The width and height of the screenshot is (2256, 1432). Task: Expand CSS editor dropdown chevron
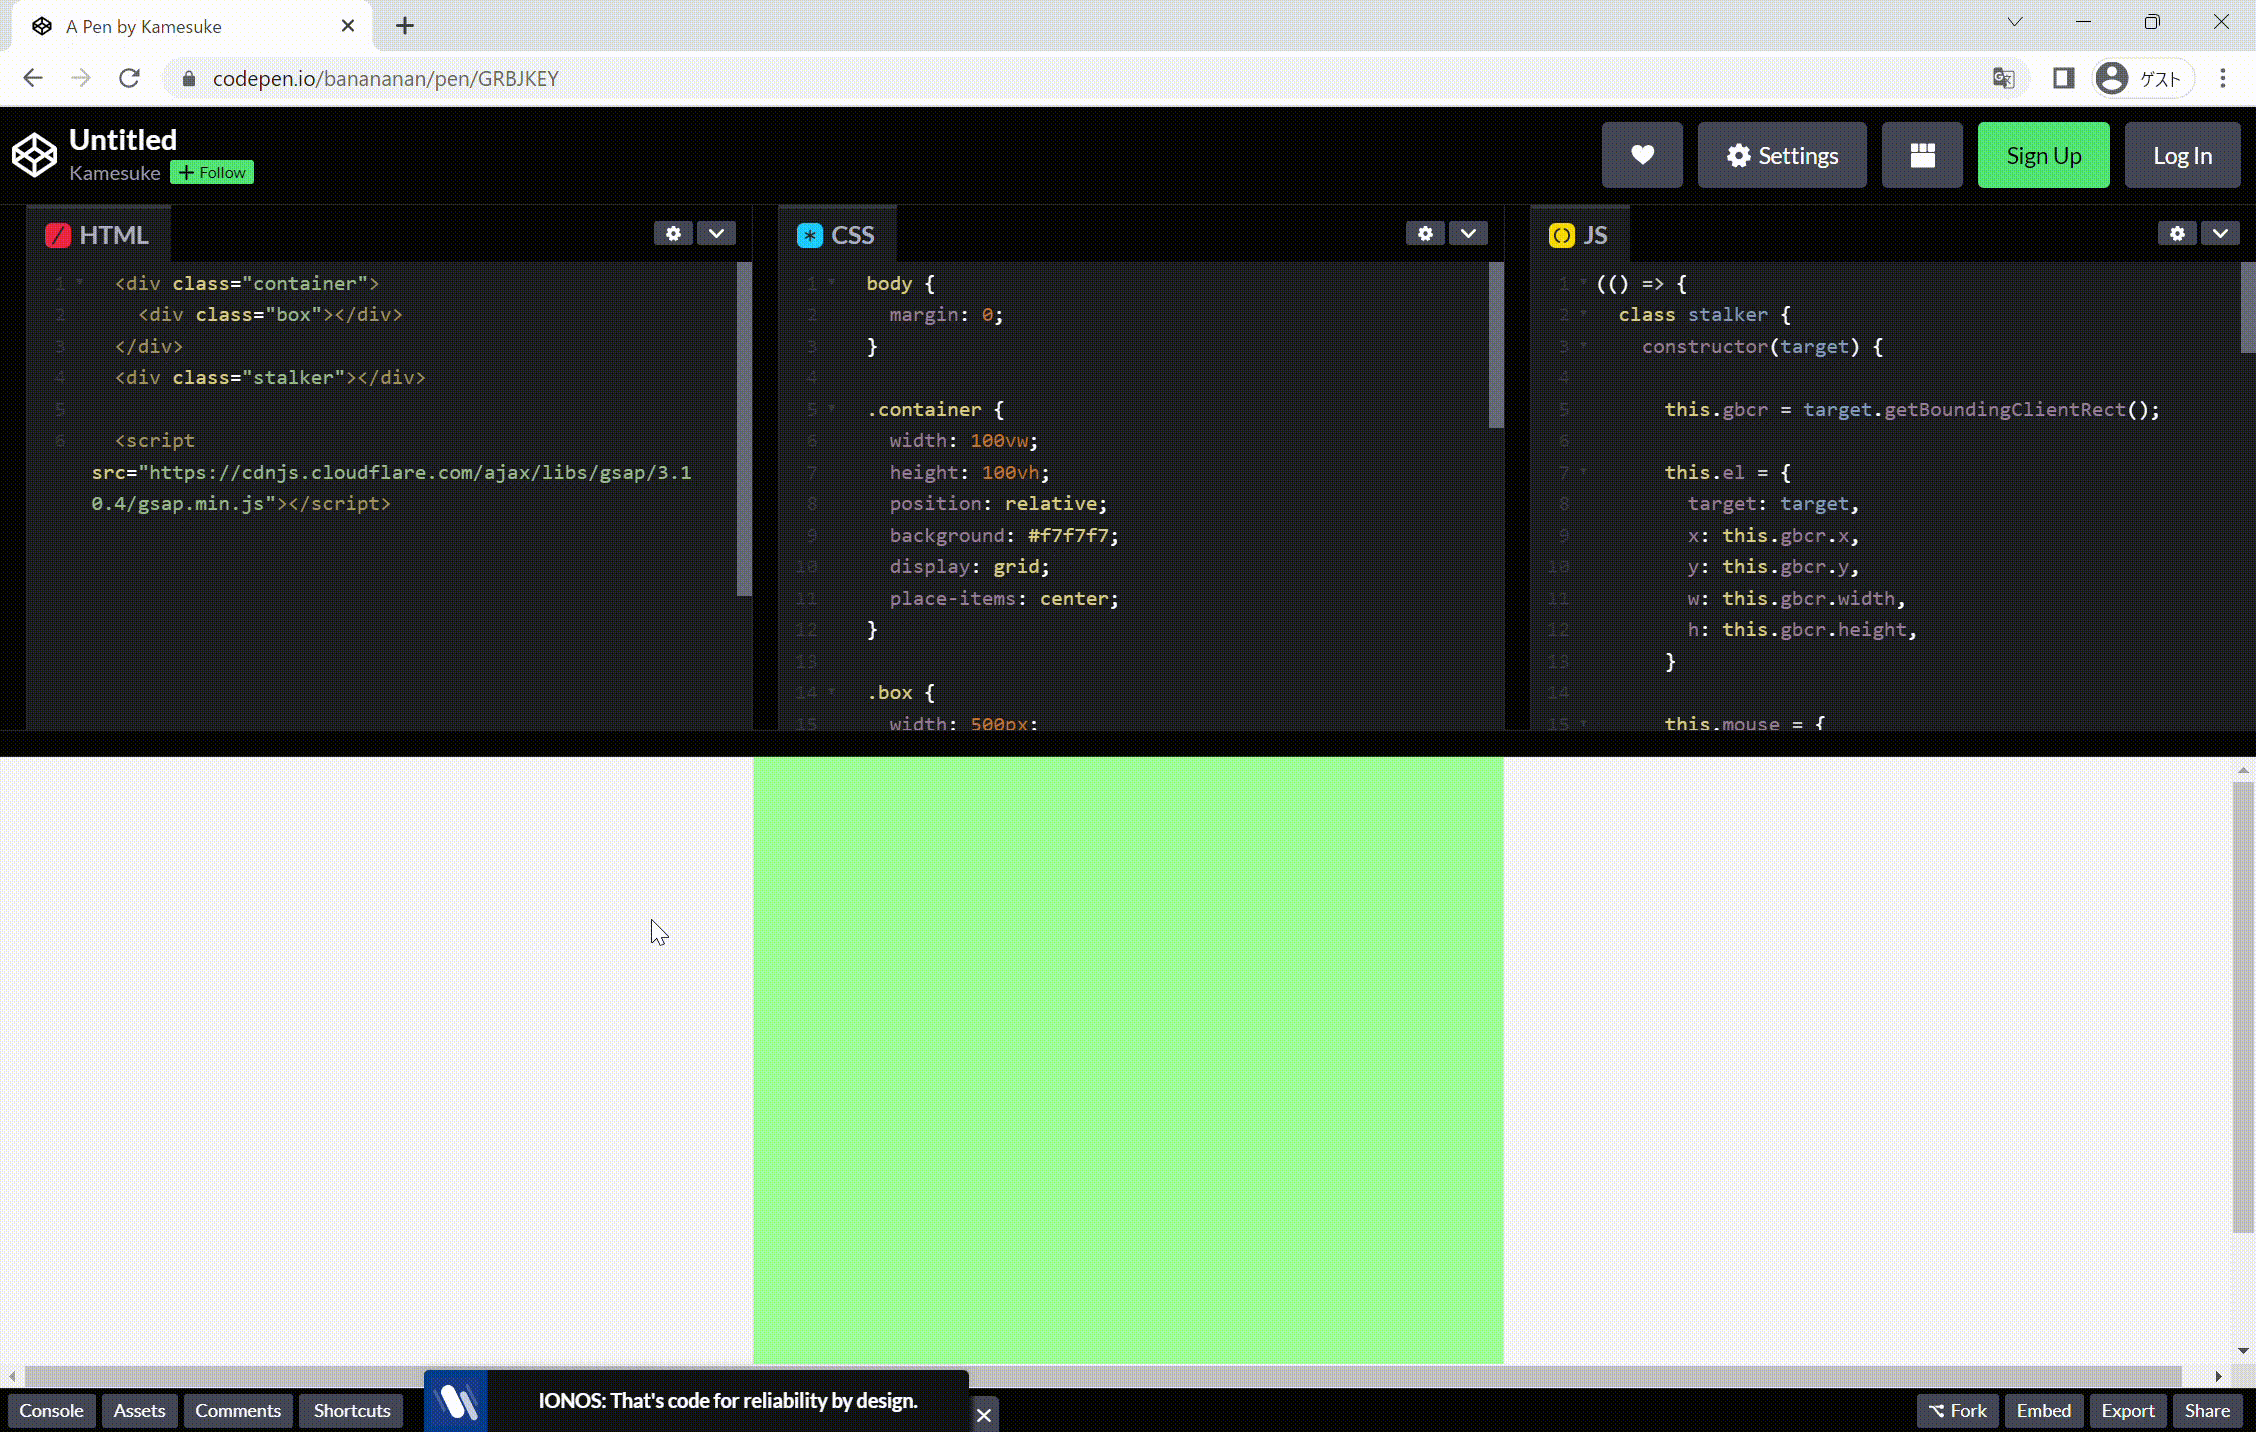pos(1468,233)
